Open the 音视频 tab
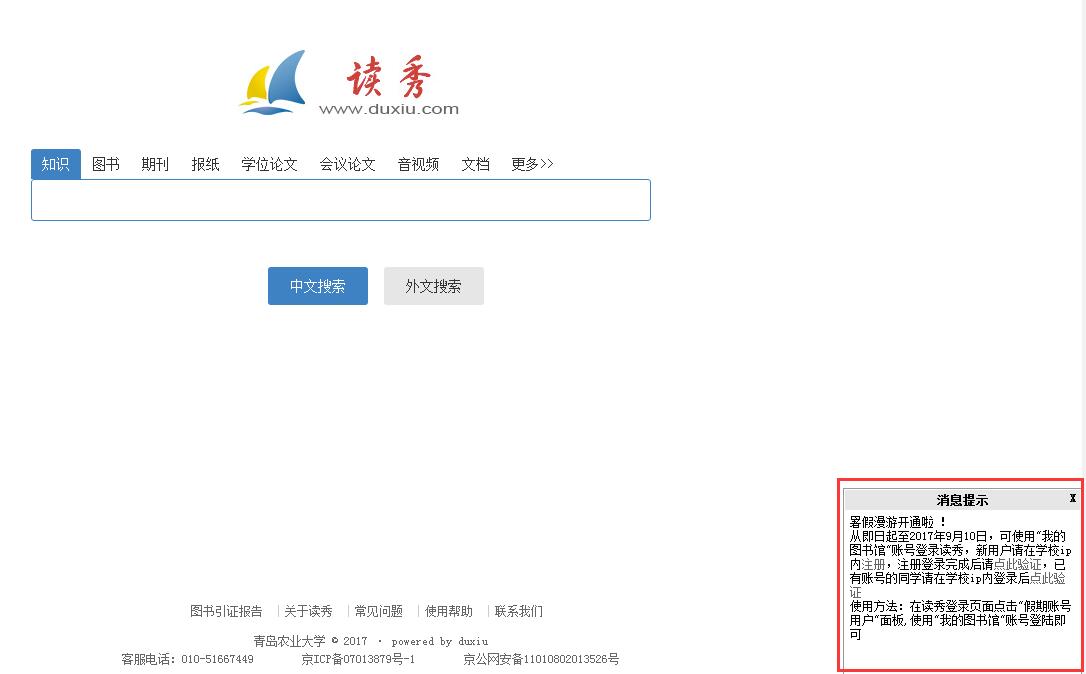The width and height of the screenshot is (1086, 674). 418,164
